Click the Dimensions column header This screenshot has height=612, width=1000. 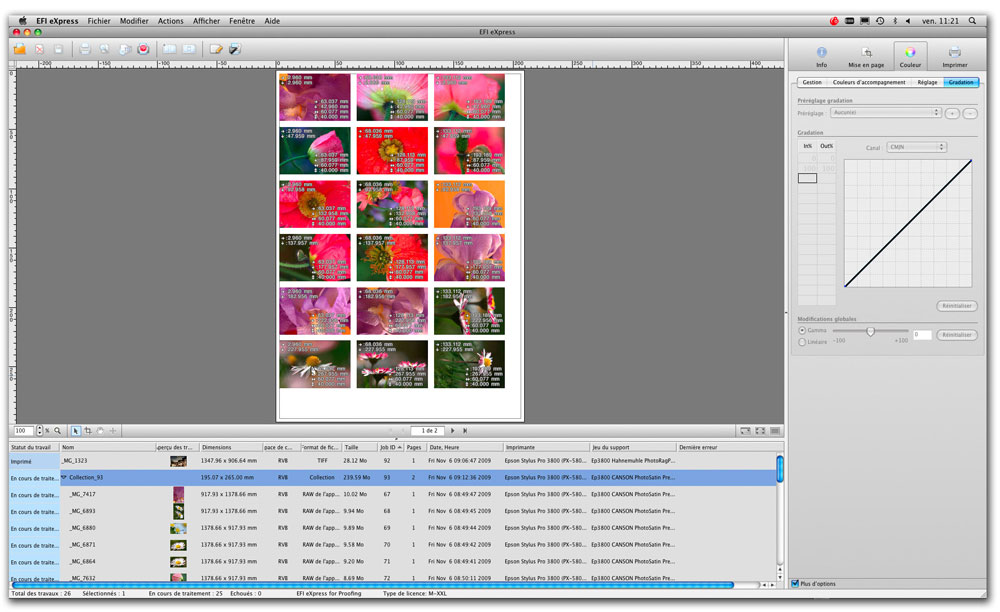pos(231,448)
